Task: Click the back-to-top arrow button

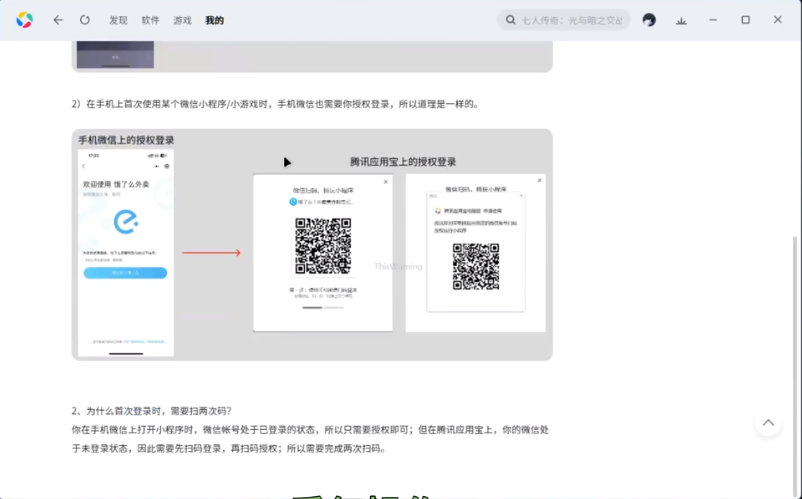Action: (768, 423)
